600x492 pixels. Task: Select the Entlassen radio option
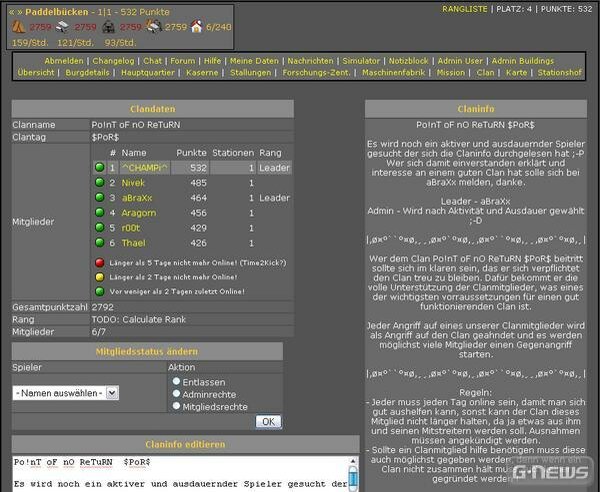(x=176, y=381)
